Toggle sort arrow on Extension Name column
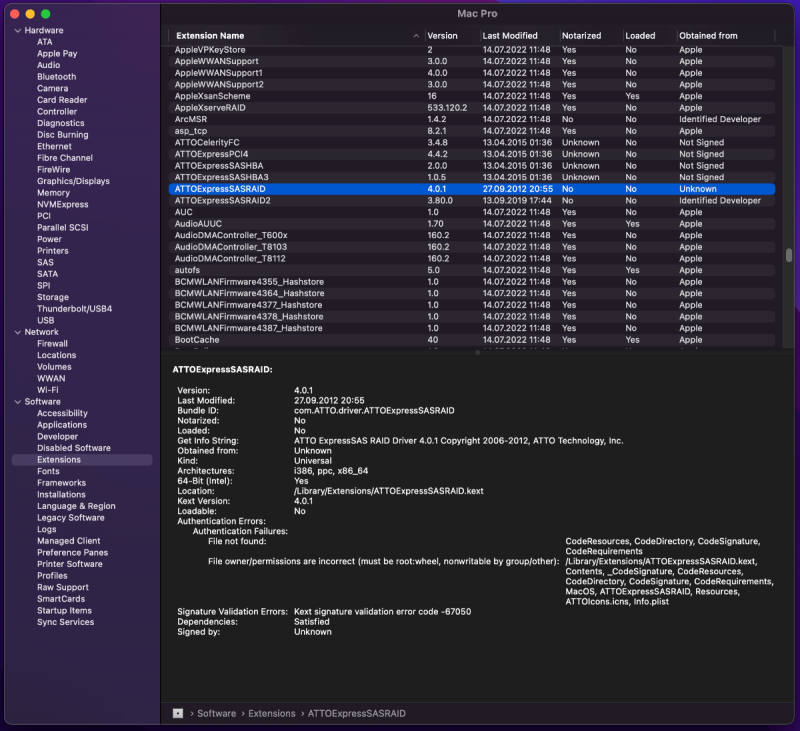The width and height of the screenshot is (800, 731). tap(416, 36)
